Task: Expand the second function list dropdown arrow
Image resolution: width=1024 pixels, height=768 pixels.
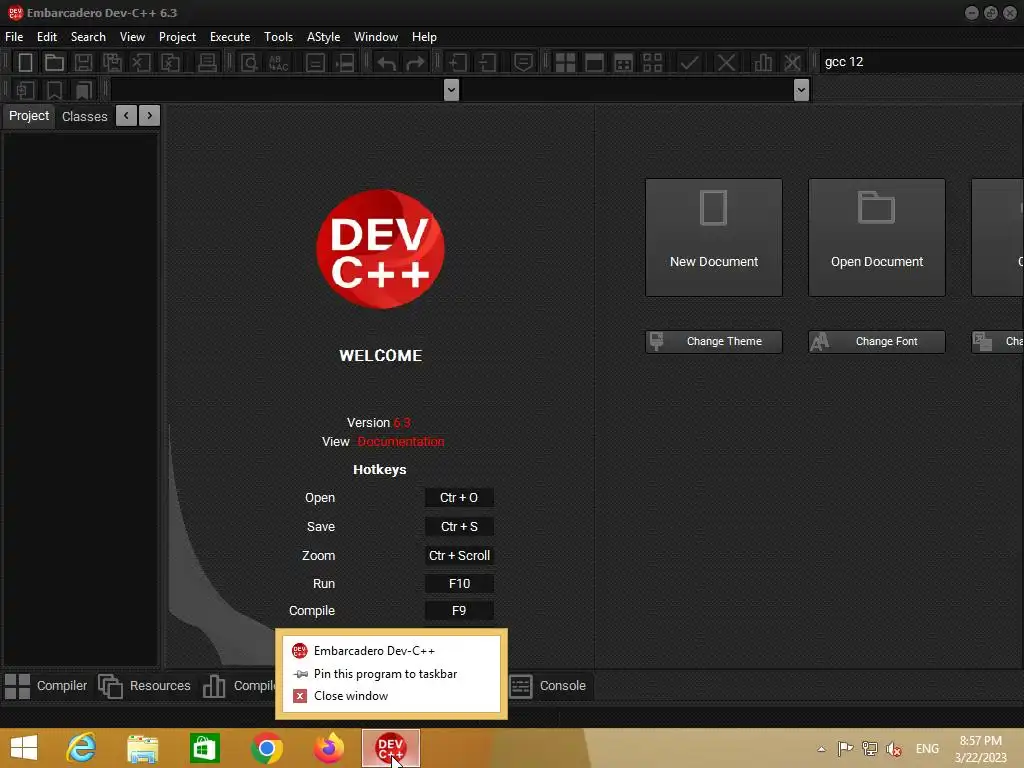Action: point(801,90)
